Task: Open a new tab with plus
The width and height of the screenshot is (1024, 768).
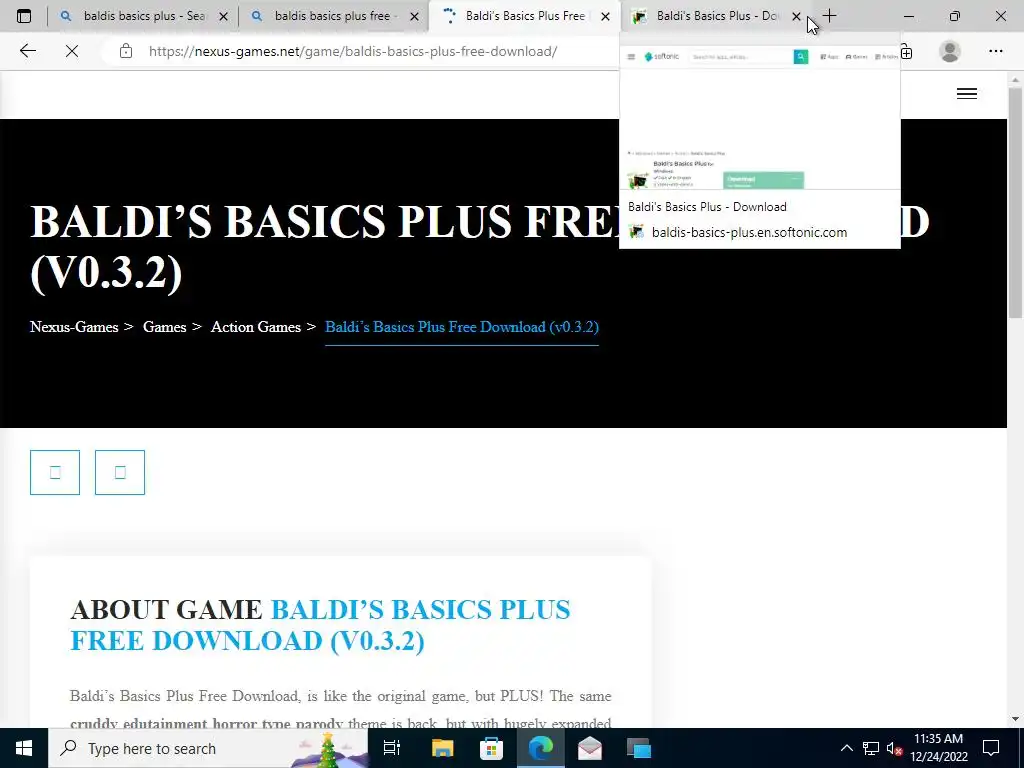Action: [829, 16]
